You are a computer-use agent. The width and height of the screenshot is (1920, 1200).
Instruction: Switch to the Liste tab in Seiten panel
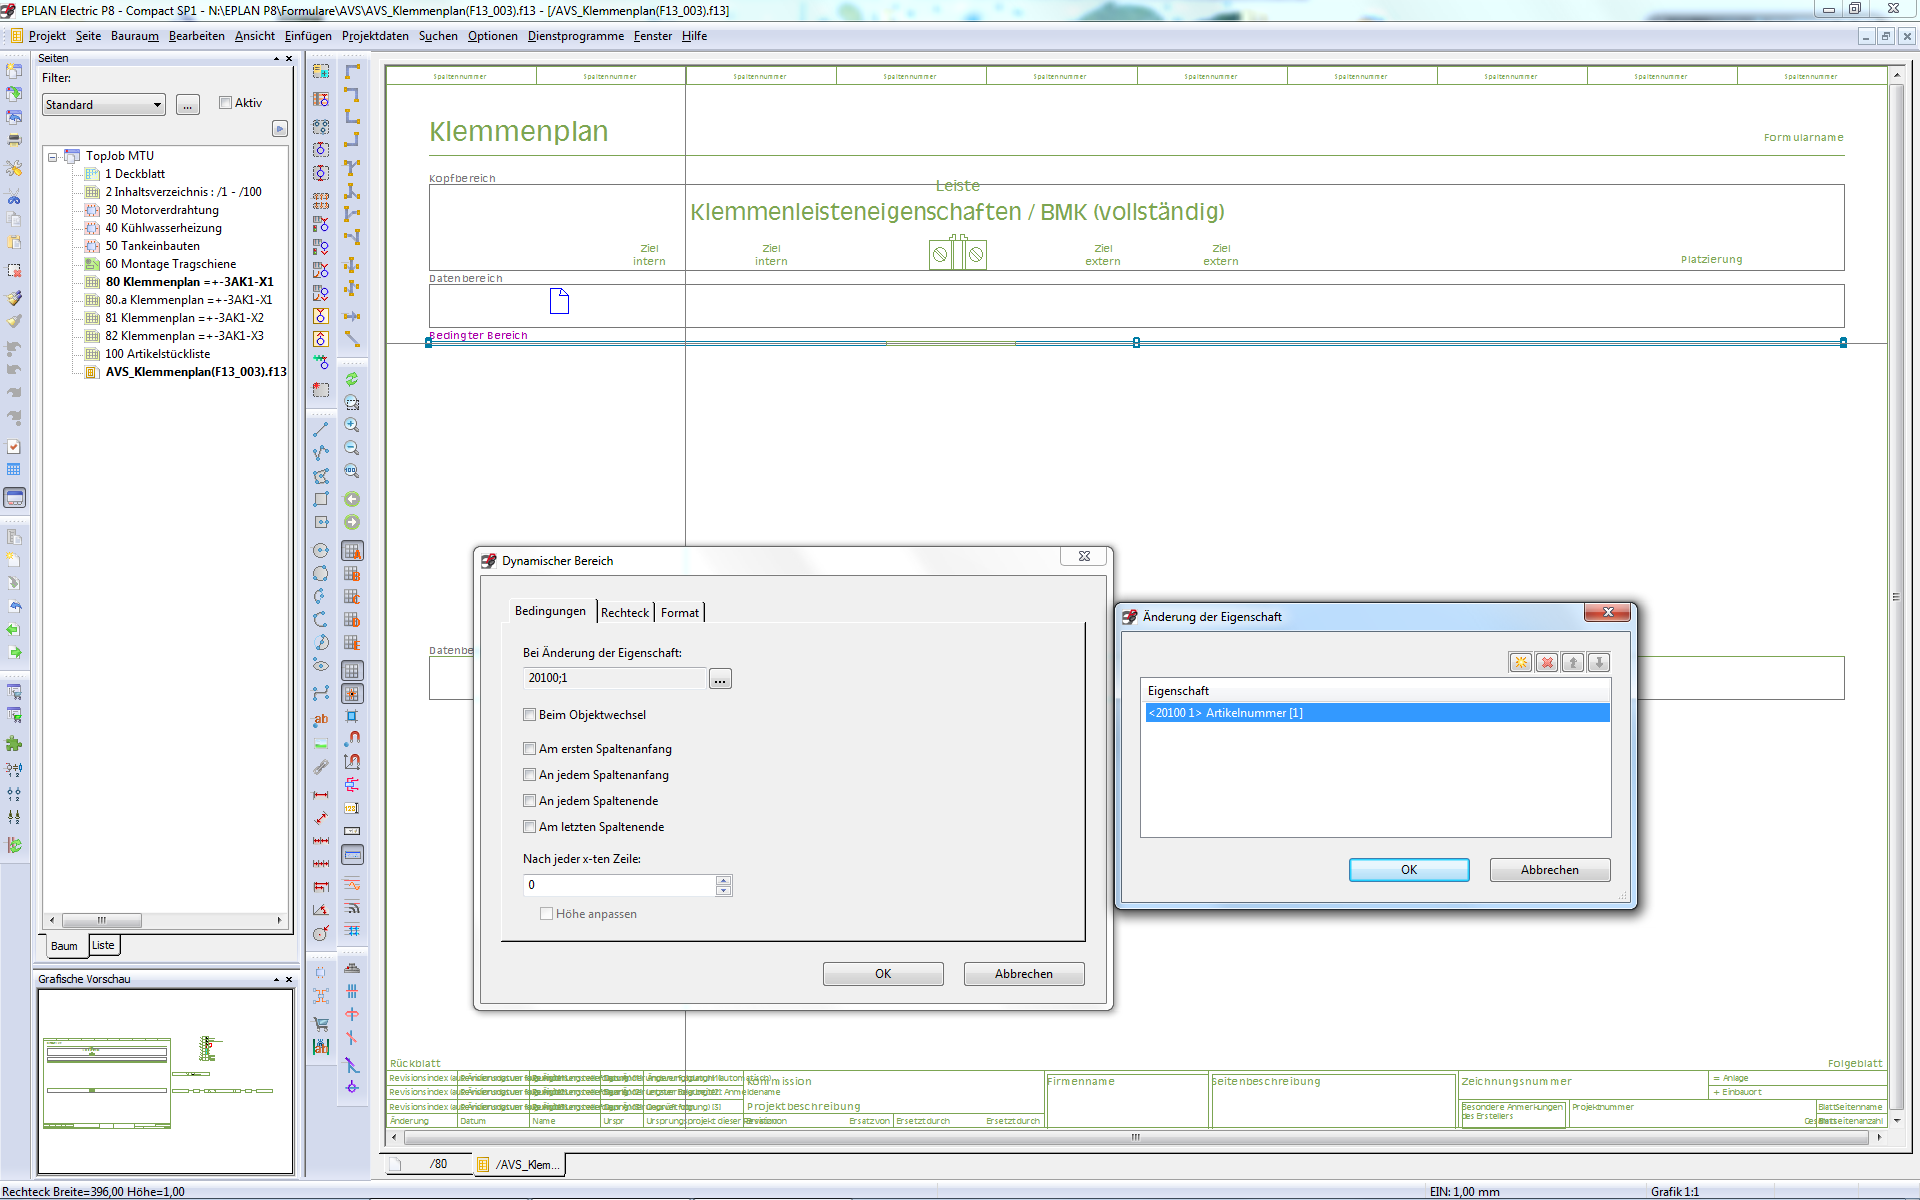[104, 945]
